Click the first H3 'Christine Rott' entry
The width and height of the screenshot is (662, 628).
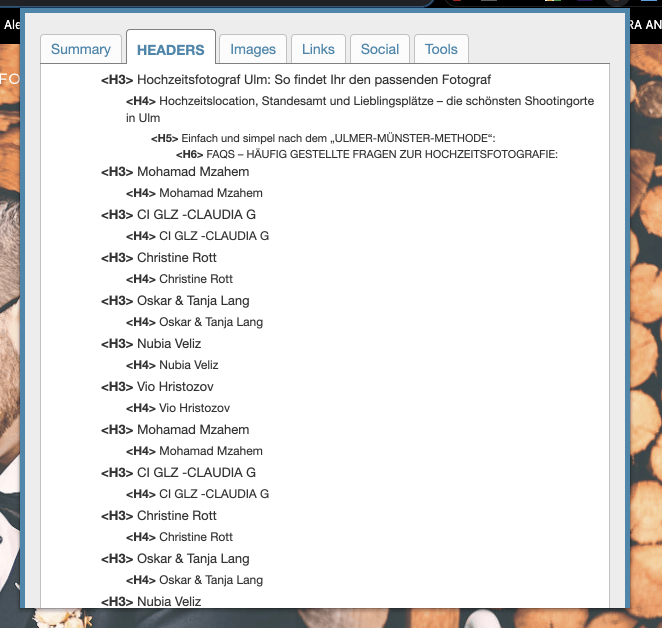pos(159,258)
